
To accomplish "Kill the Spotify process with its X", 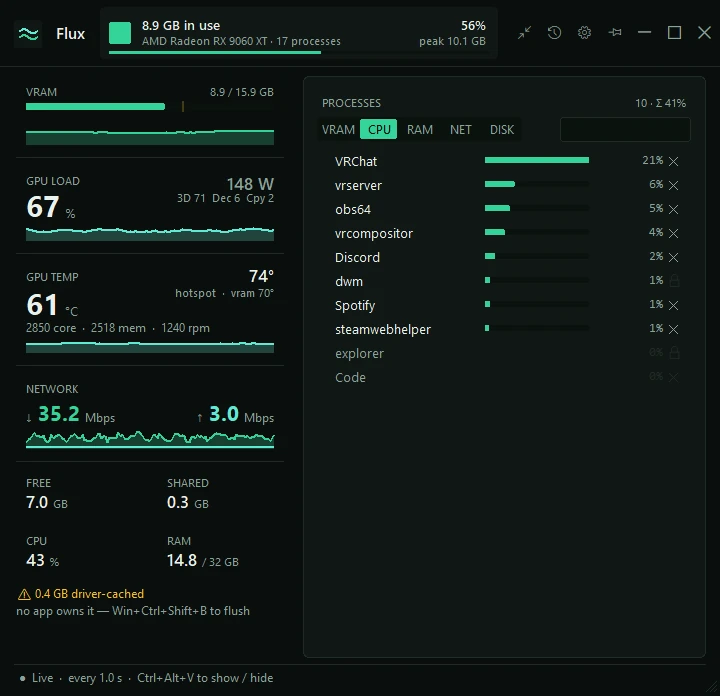I will [673, 305].
